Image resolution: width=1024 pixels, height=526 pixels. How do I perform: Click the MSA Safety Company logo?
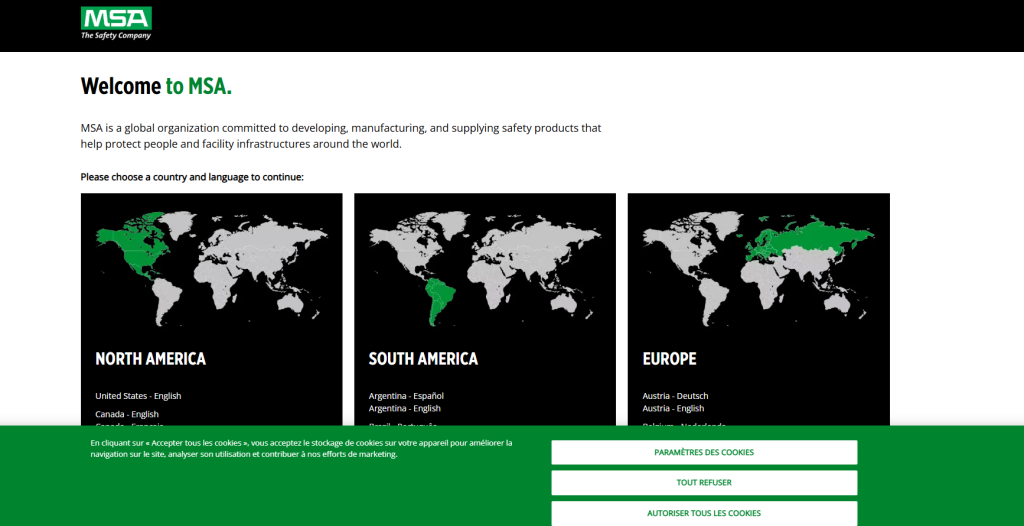click(x=116, y=23)
